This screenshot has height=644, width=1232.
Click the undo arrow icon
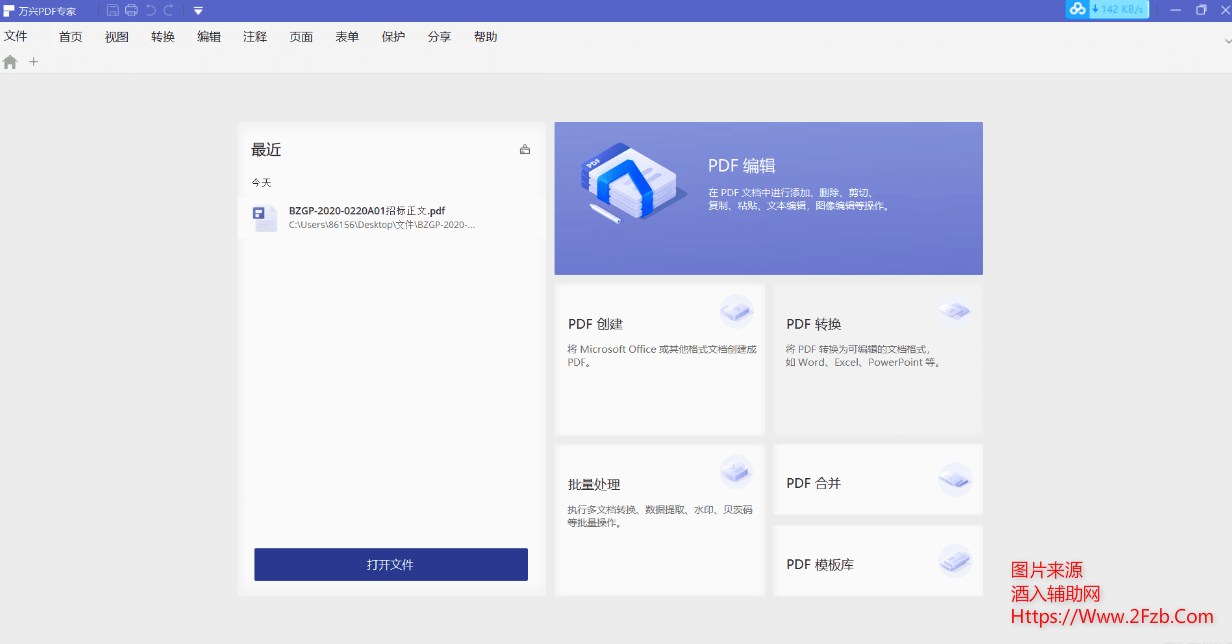150,10
